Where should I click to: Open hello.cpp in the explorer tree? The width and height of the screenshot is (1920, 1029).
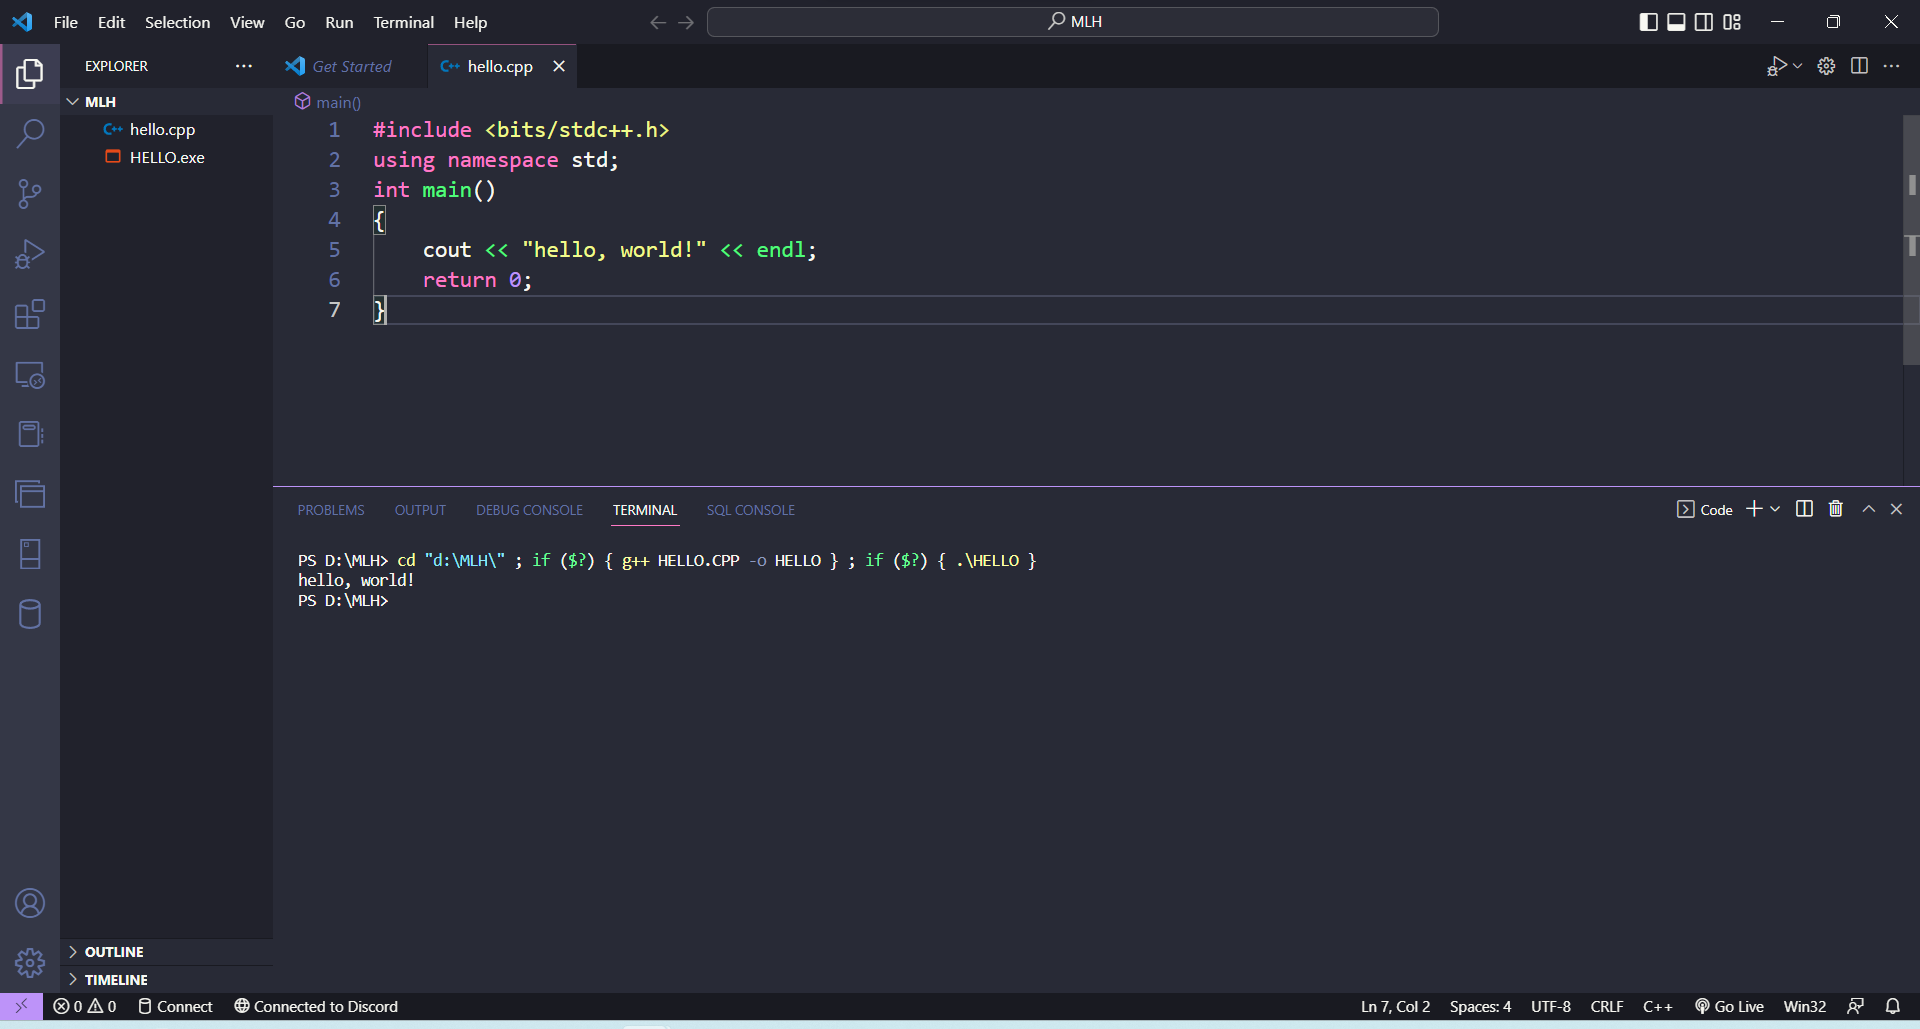point(166,129)
